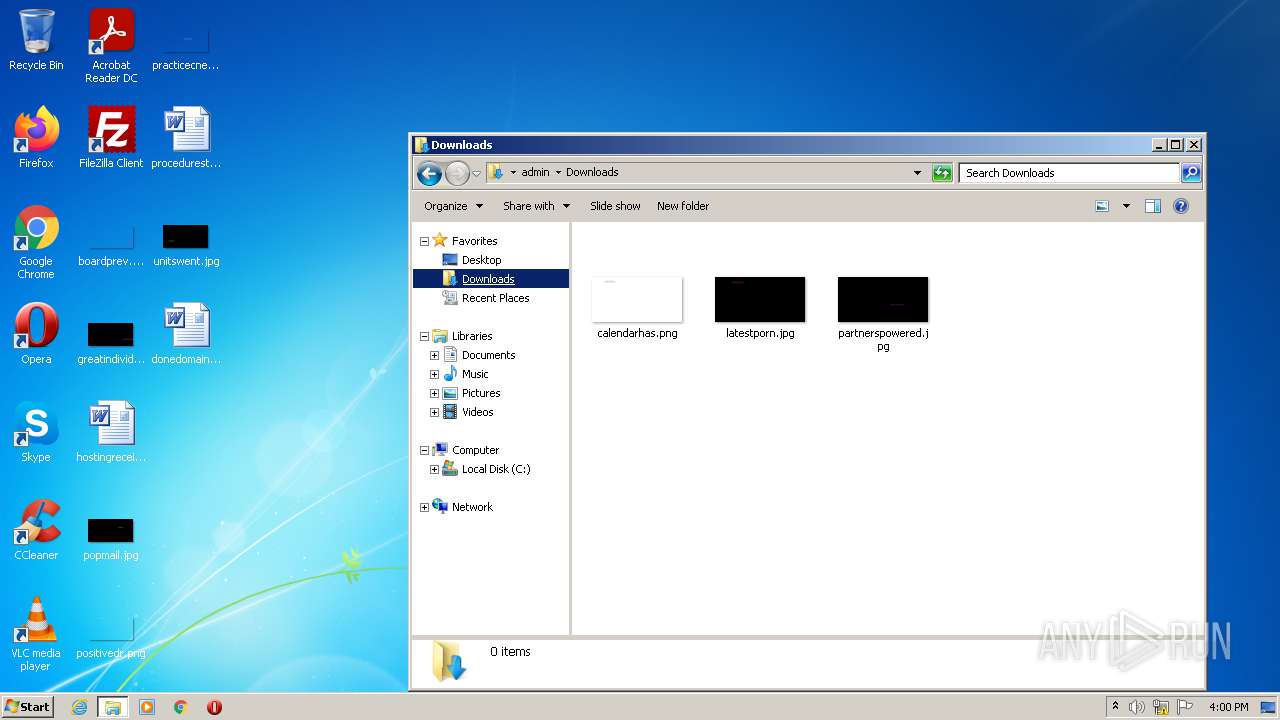Image resolution: width=1280 pixels, height=720 pixels.
Task: Select the practicecne file on desktop
Action: point(186,49)
